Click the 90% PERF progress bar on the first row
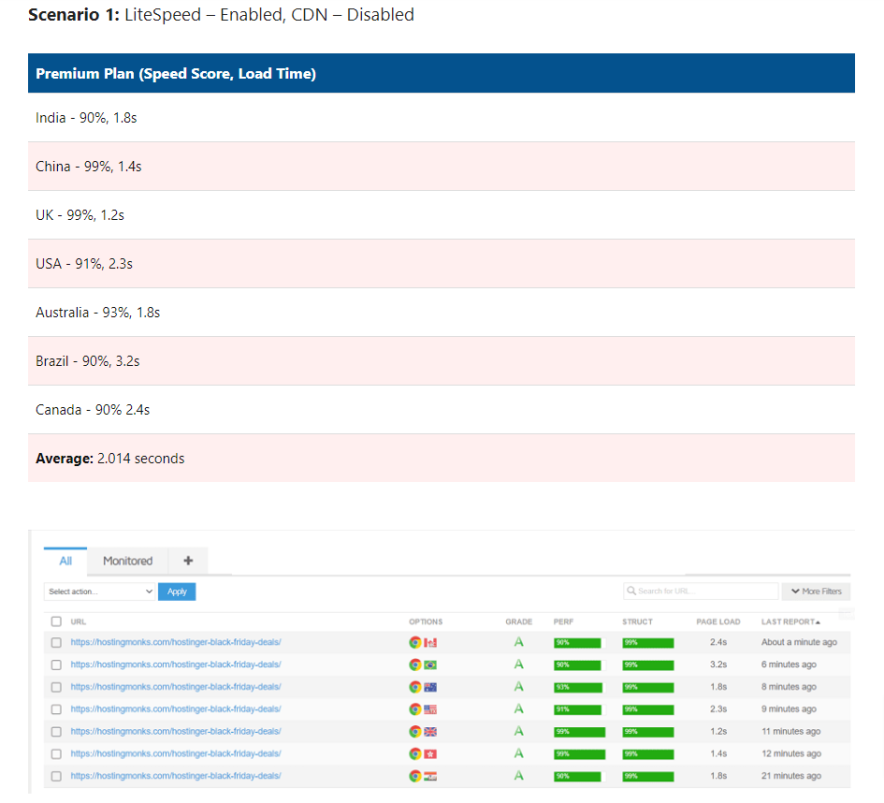Image resolution: width=884 pixels, height=803 pixels. (578, 642)
